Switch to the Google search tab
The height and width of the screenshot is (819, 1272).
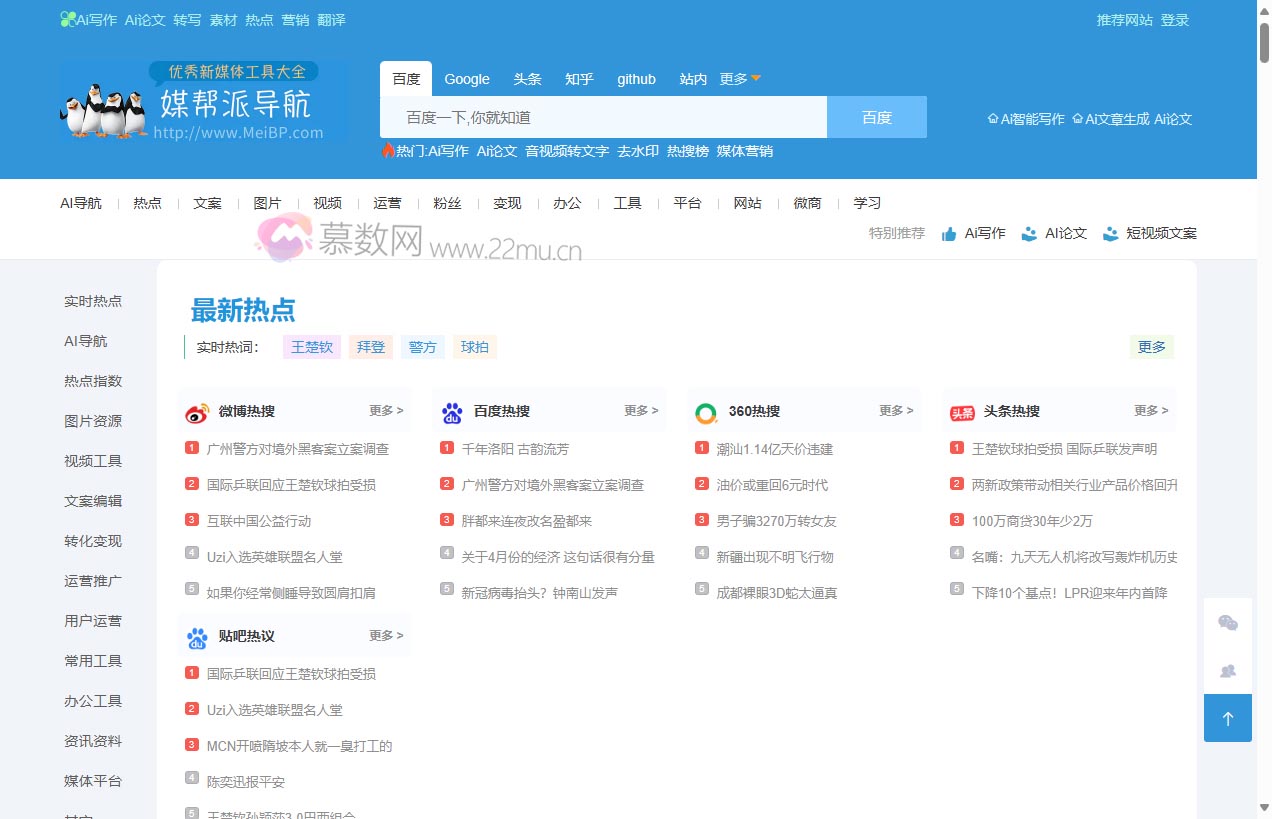pos(466,78)
